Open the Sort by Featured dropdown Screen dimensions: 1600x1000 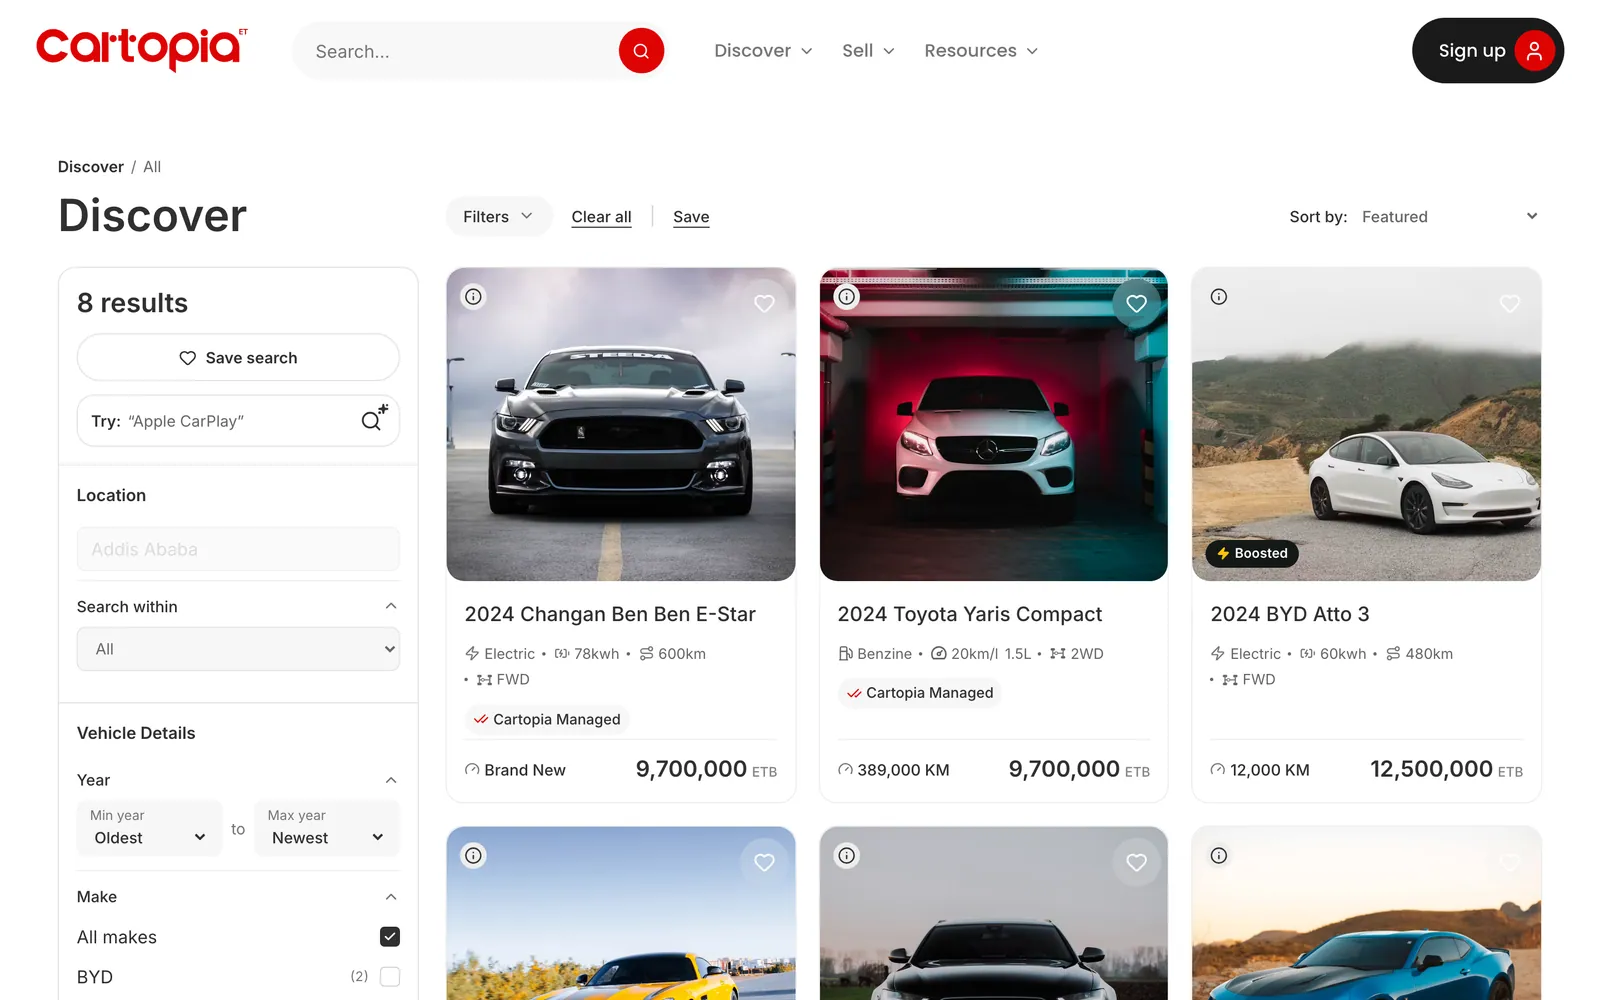pyautogui.click(x=1449, y=217)
